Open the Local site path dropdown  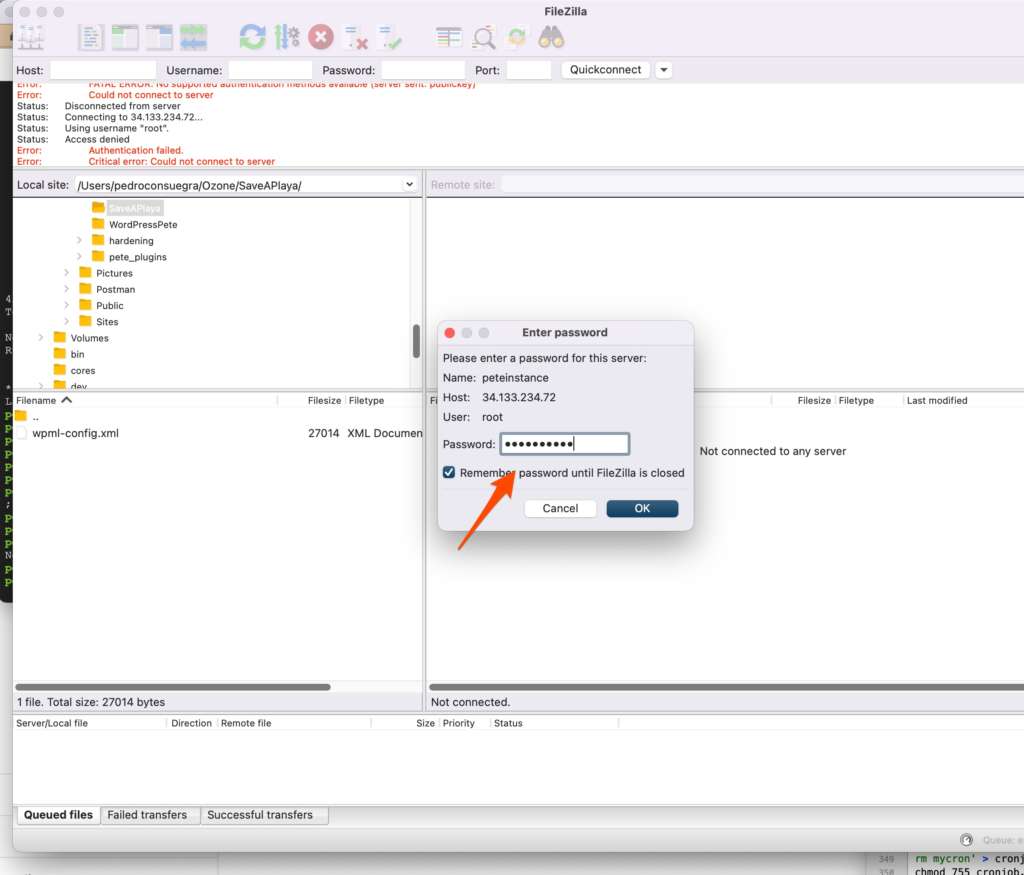coord(409,185)
